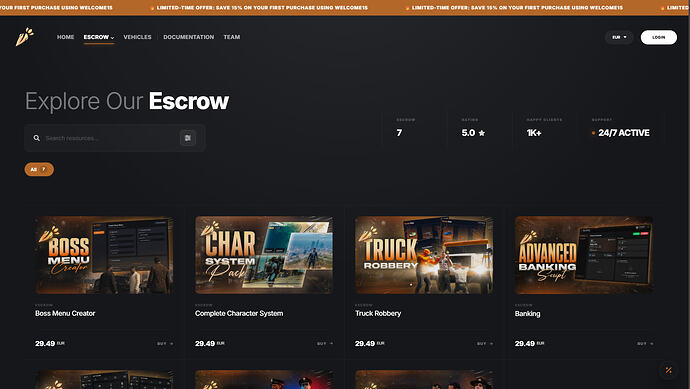Click the Truck Robbery title text

(x=378, y=313)
